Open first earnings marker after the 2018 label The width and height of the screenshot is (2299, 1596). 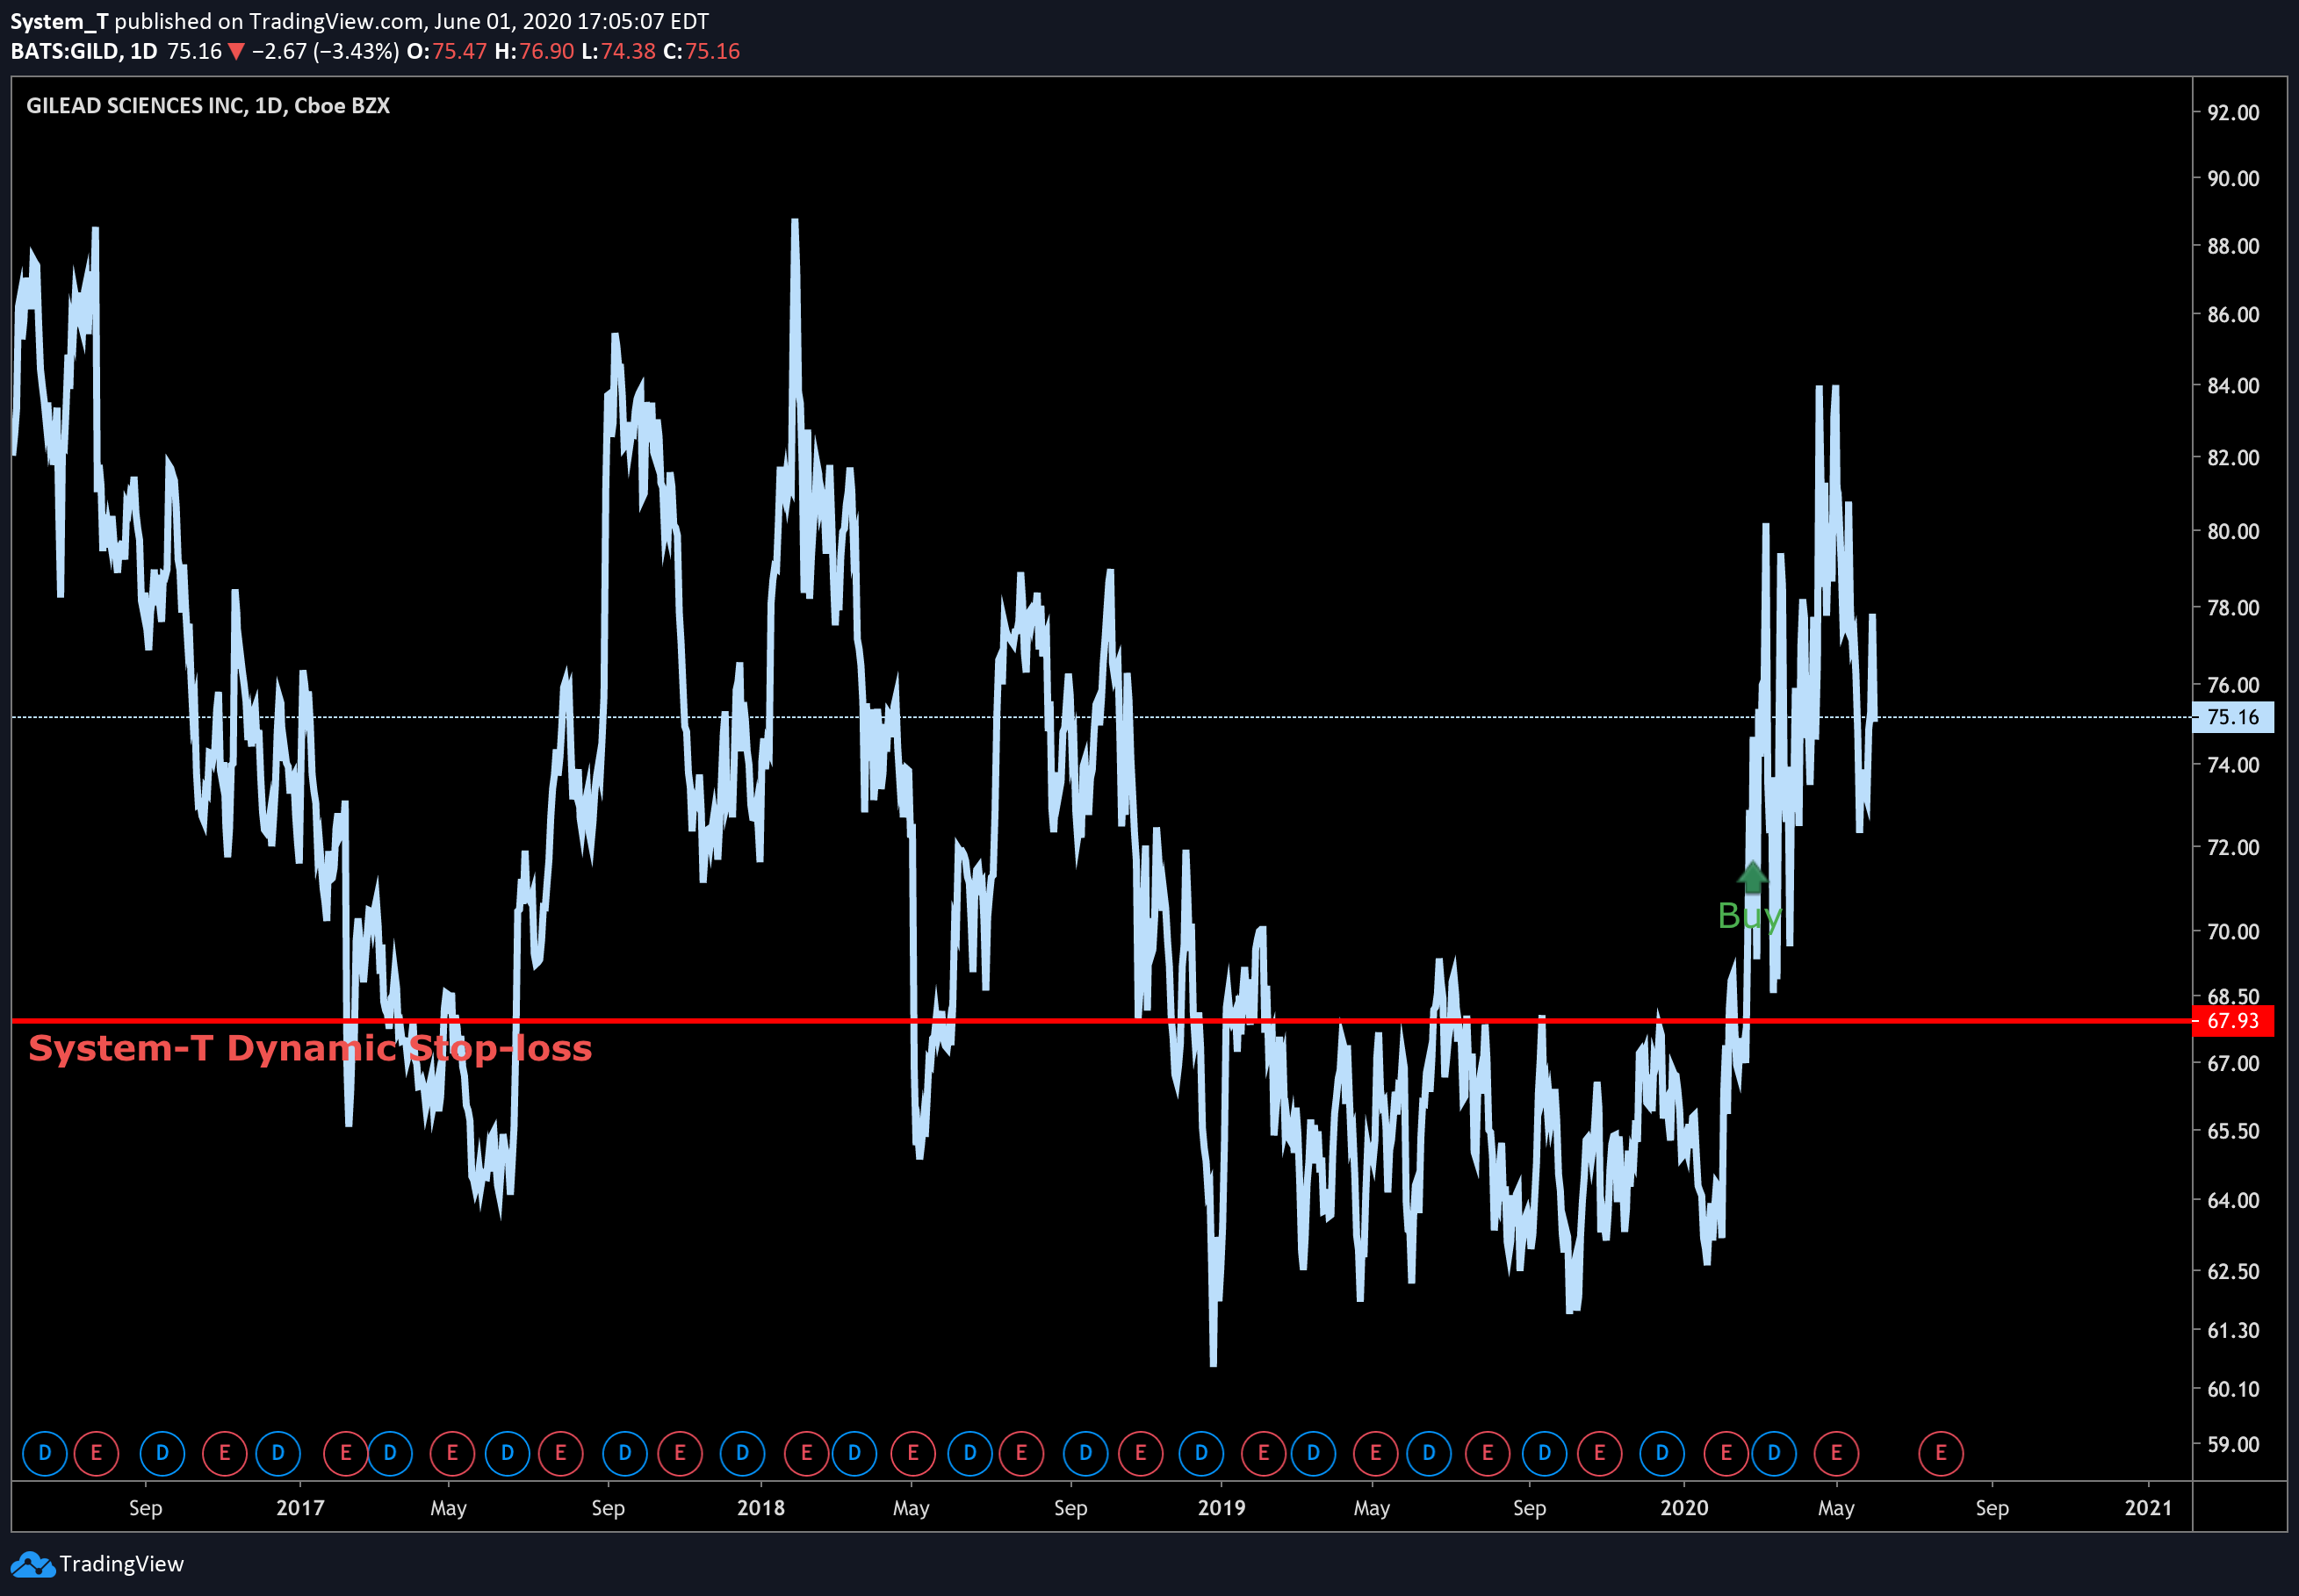806,1453
